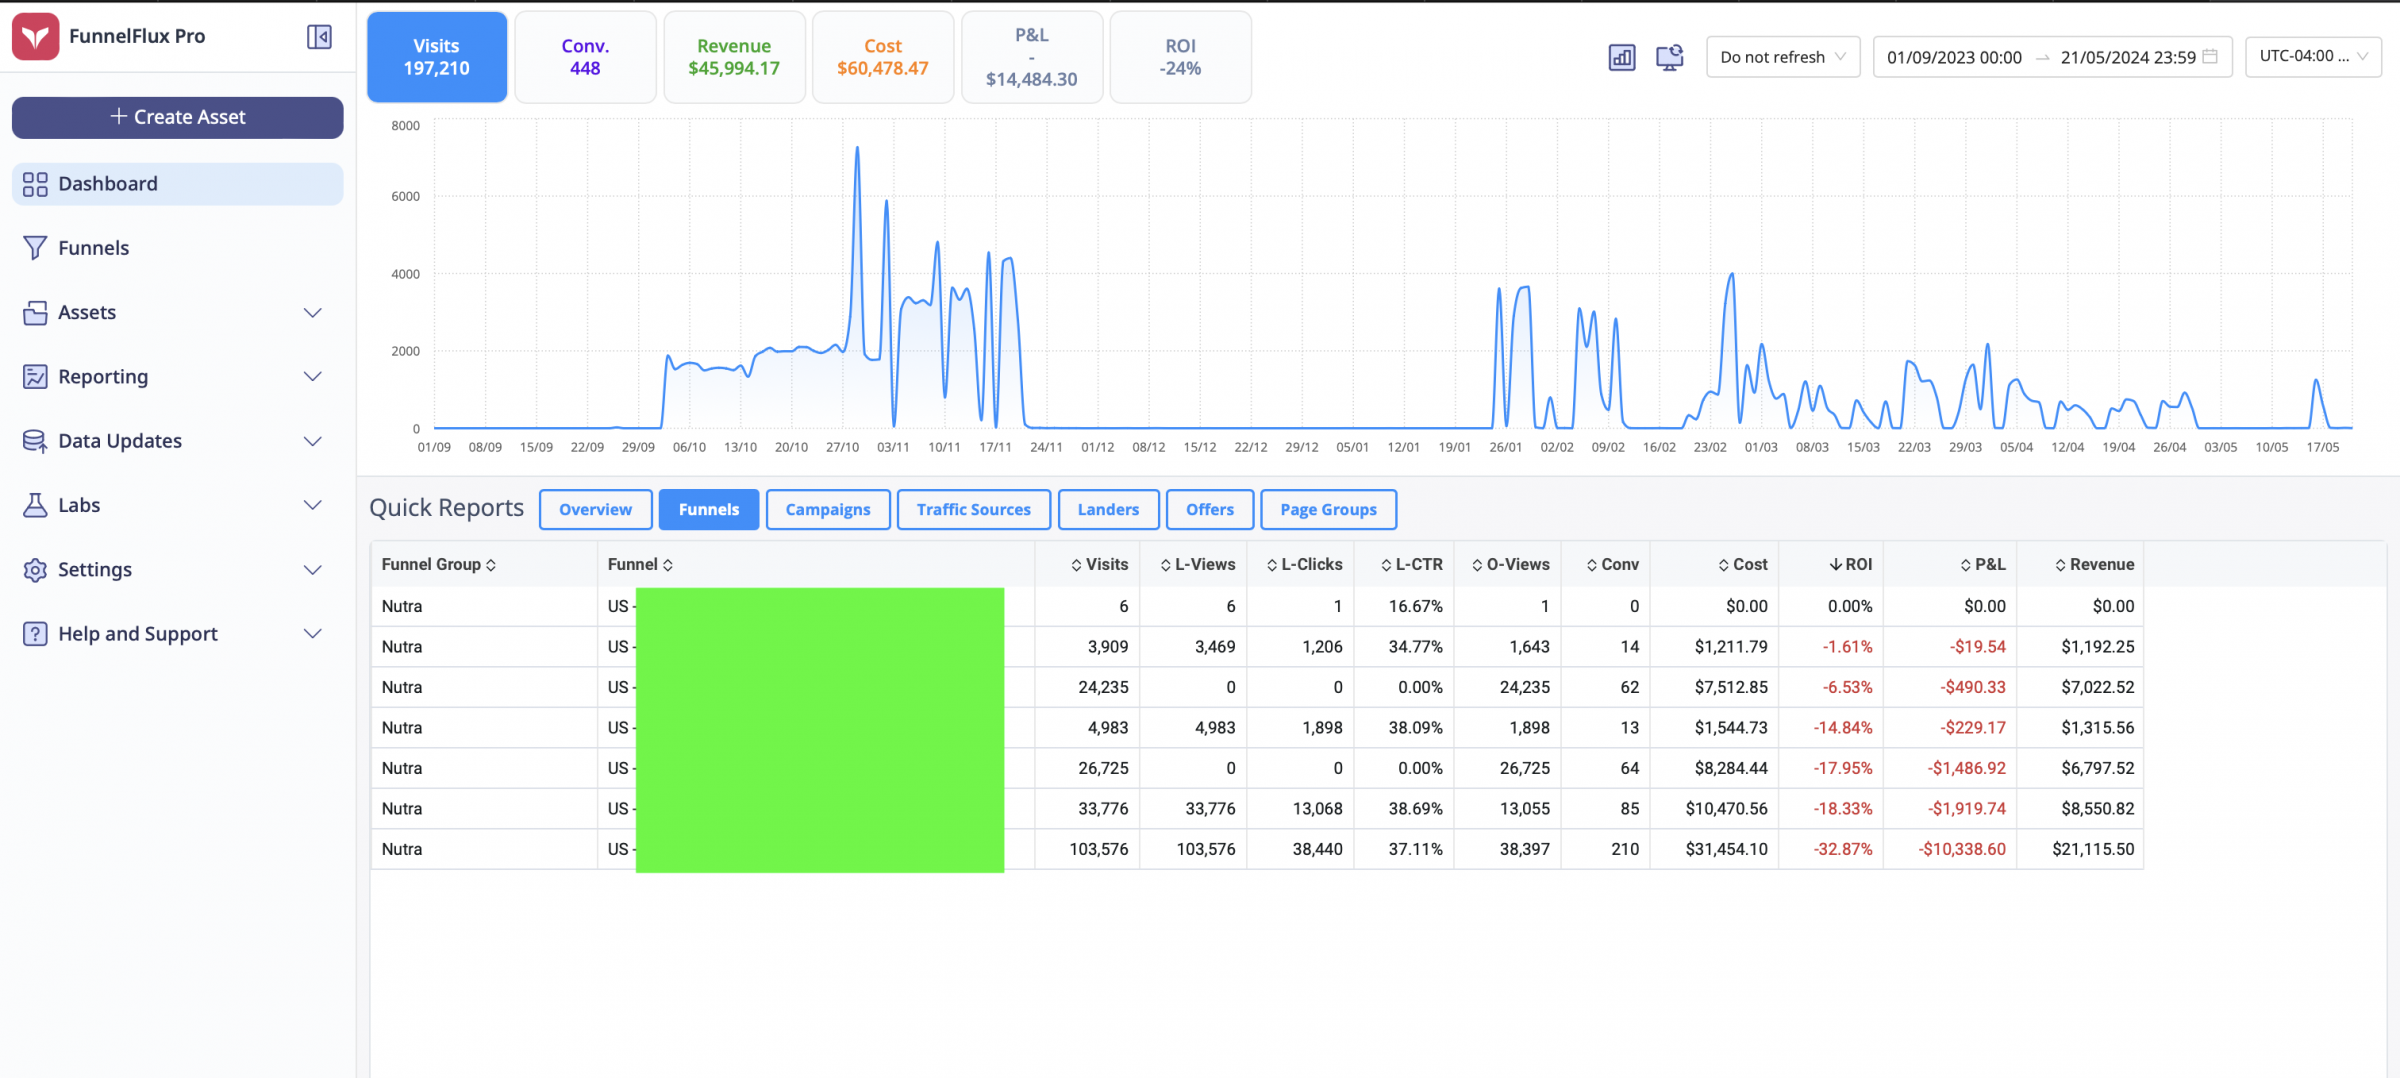Sort table by L-Views column

tap(1198, 565)
